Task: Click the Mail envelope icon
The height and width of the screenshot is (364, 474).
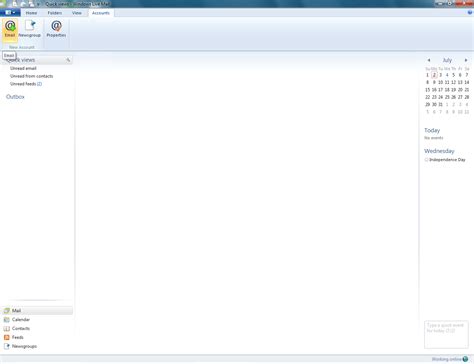Action: (x=6, y=311)
